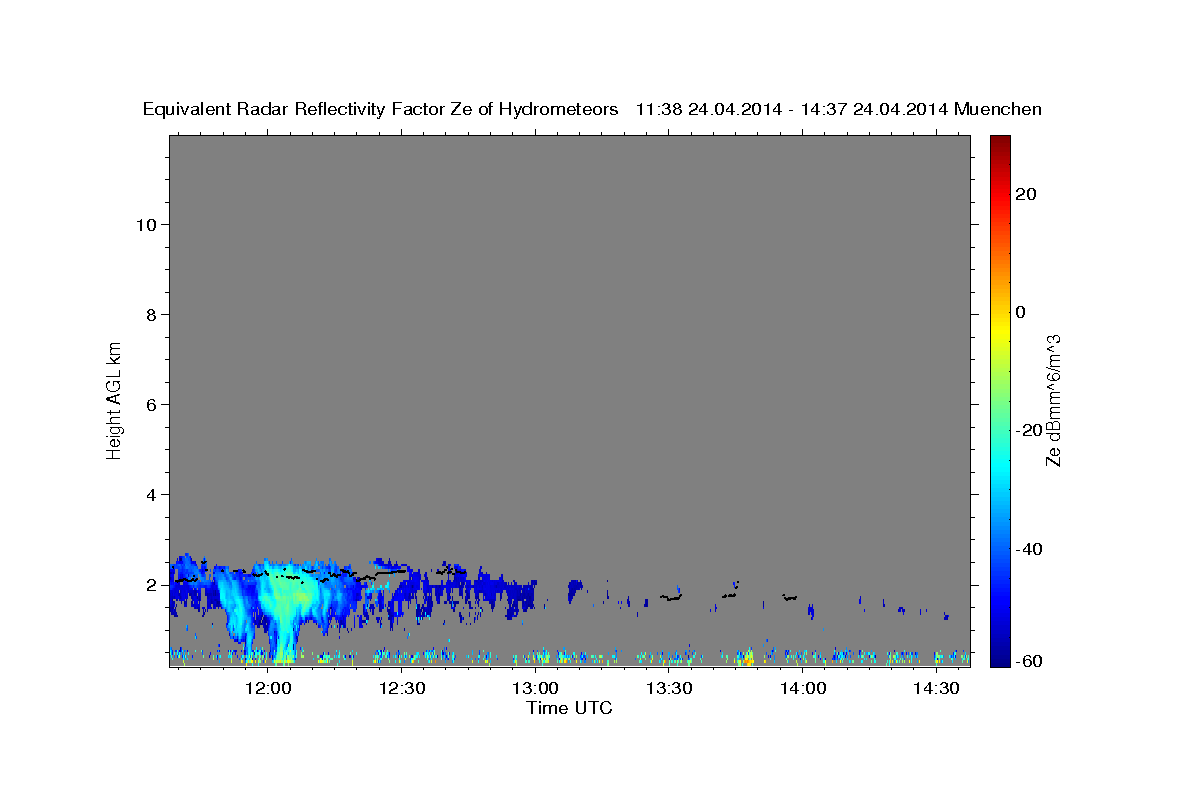This screenshot has height=800, width=1200.
Task: Click the colorbar value 0
Action: (x=1020, y=312)
